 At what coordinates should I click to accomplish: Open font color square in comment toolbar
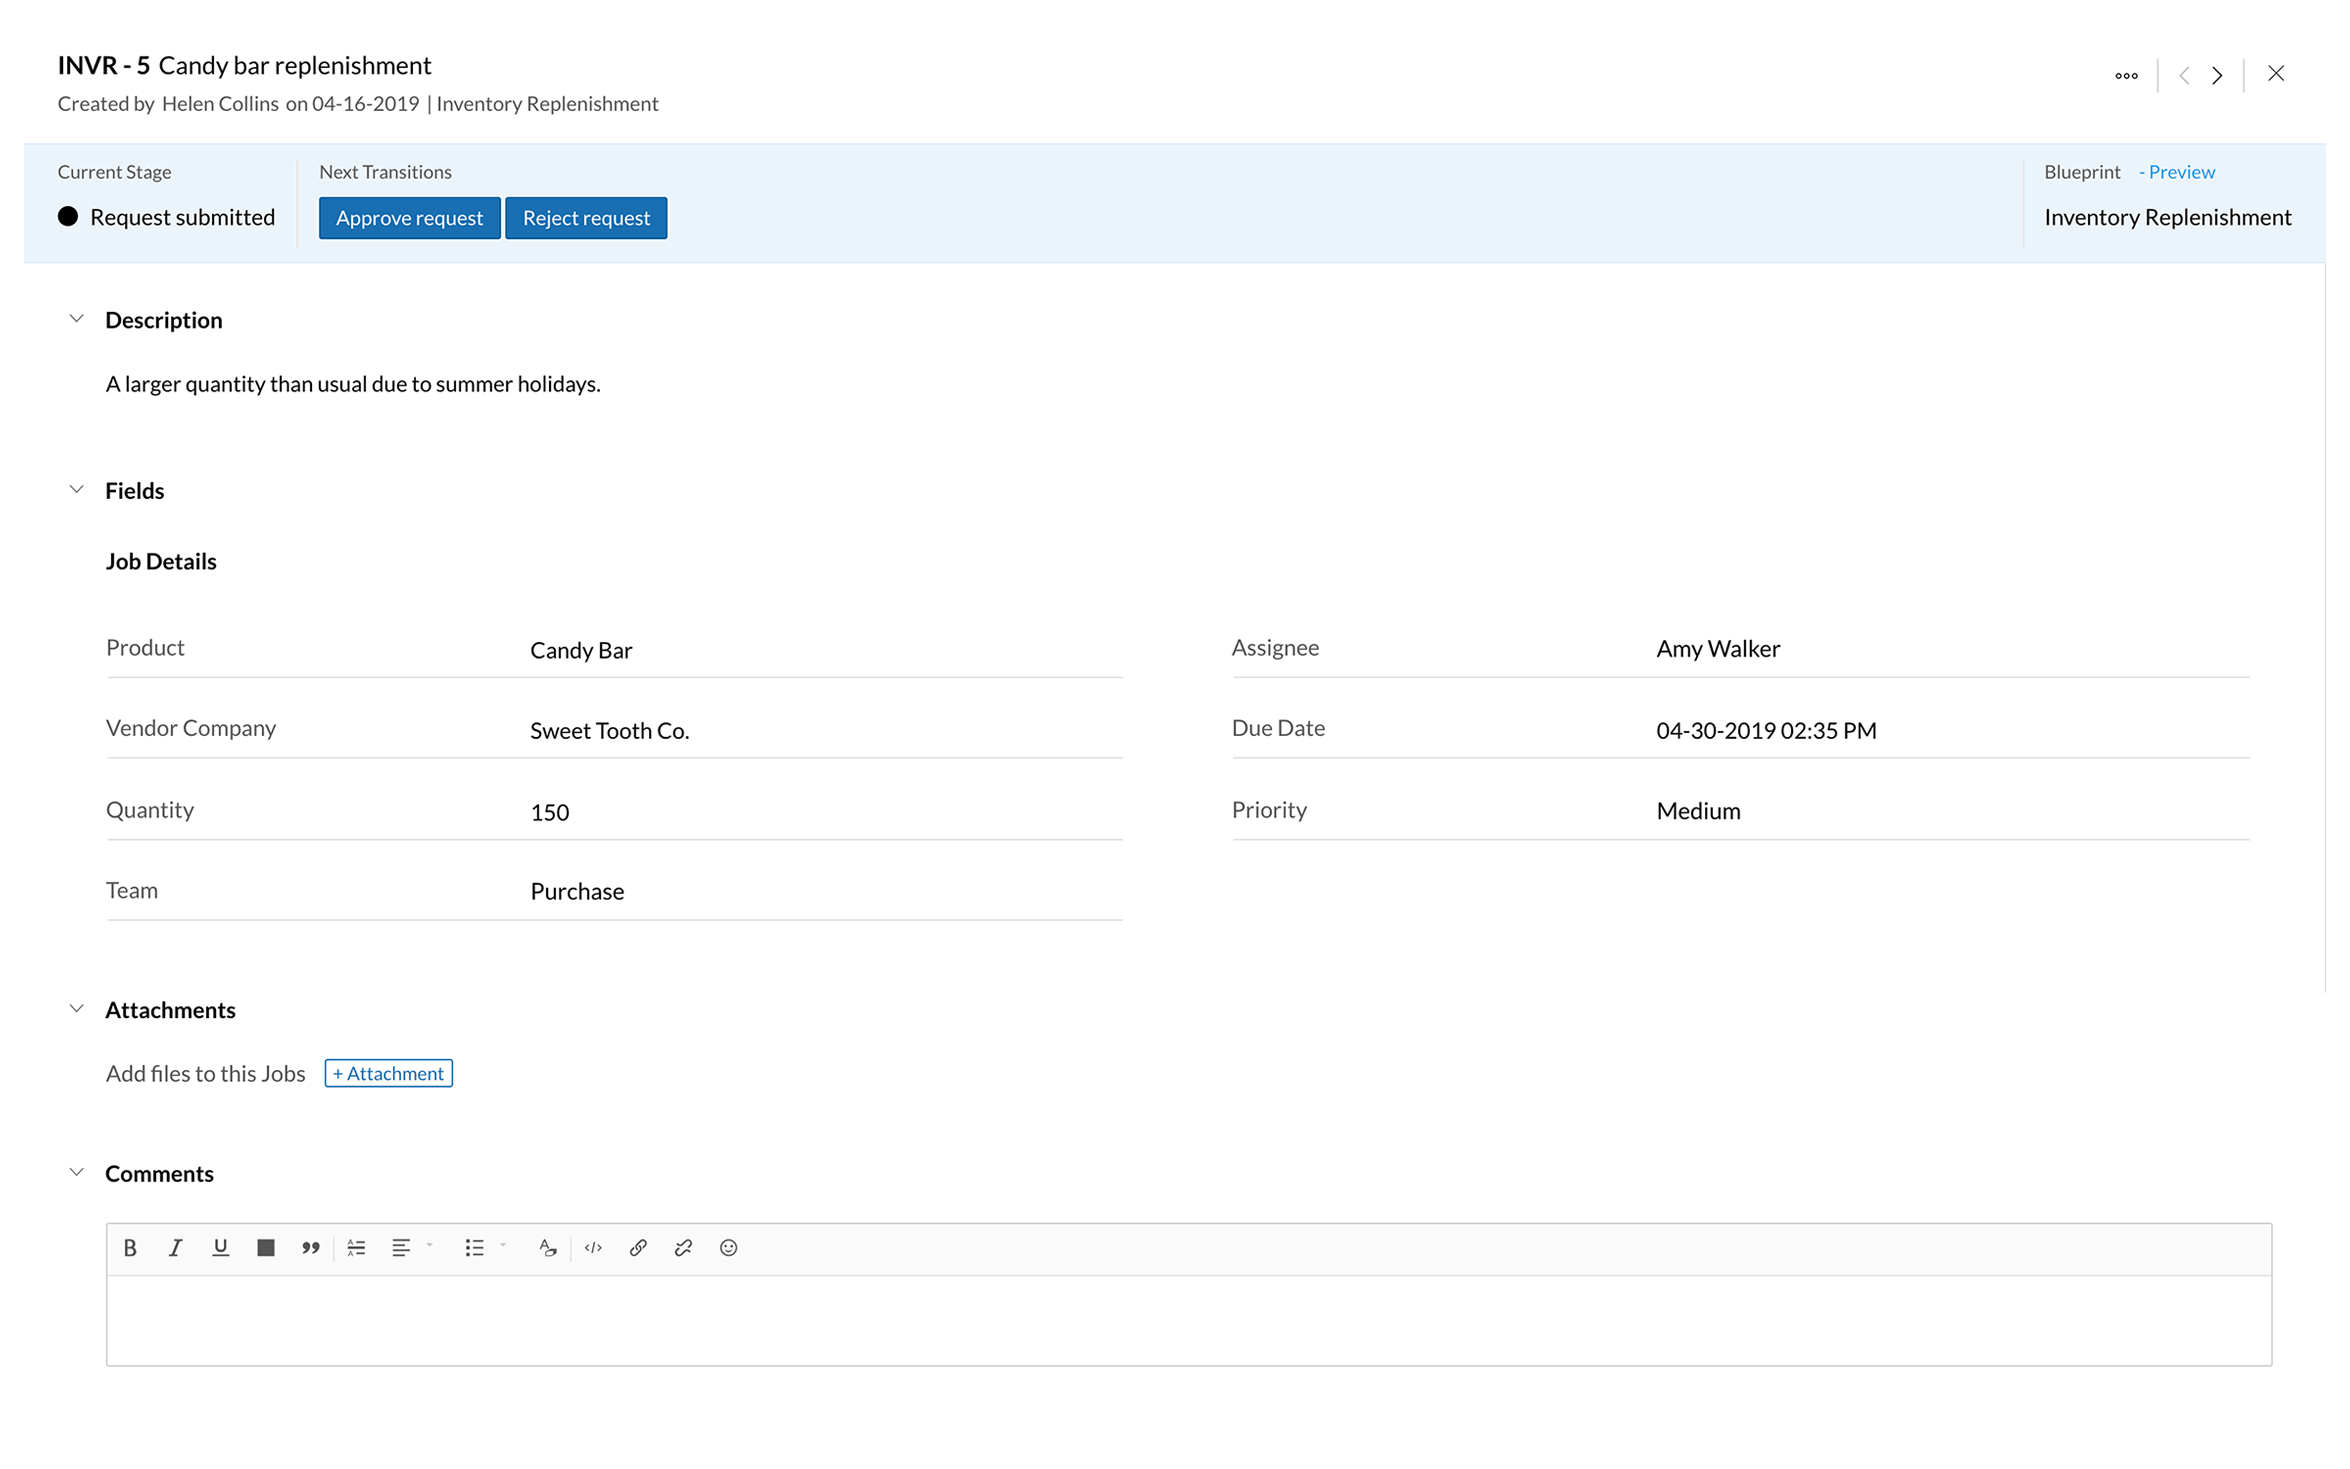(265, 1247)
